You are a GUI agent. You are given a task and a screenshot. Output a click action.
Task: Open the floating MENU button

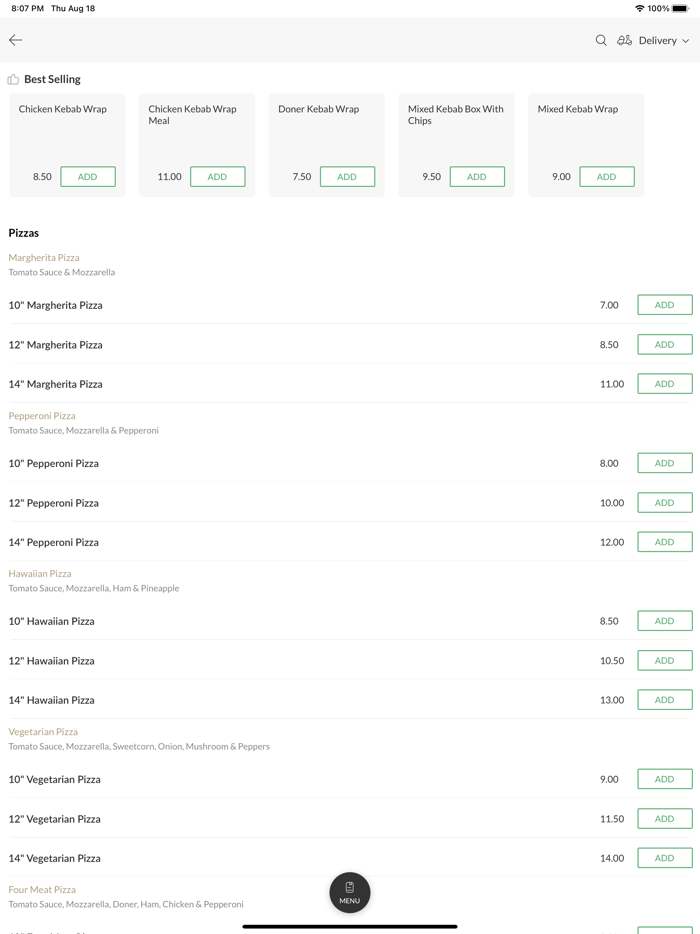pos(350,892)
